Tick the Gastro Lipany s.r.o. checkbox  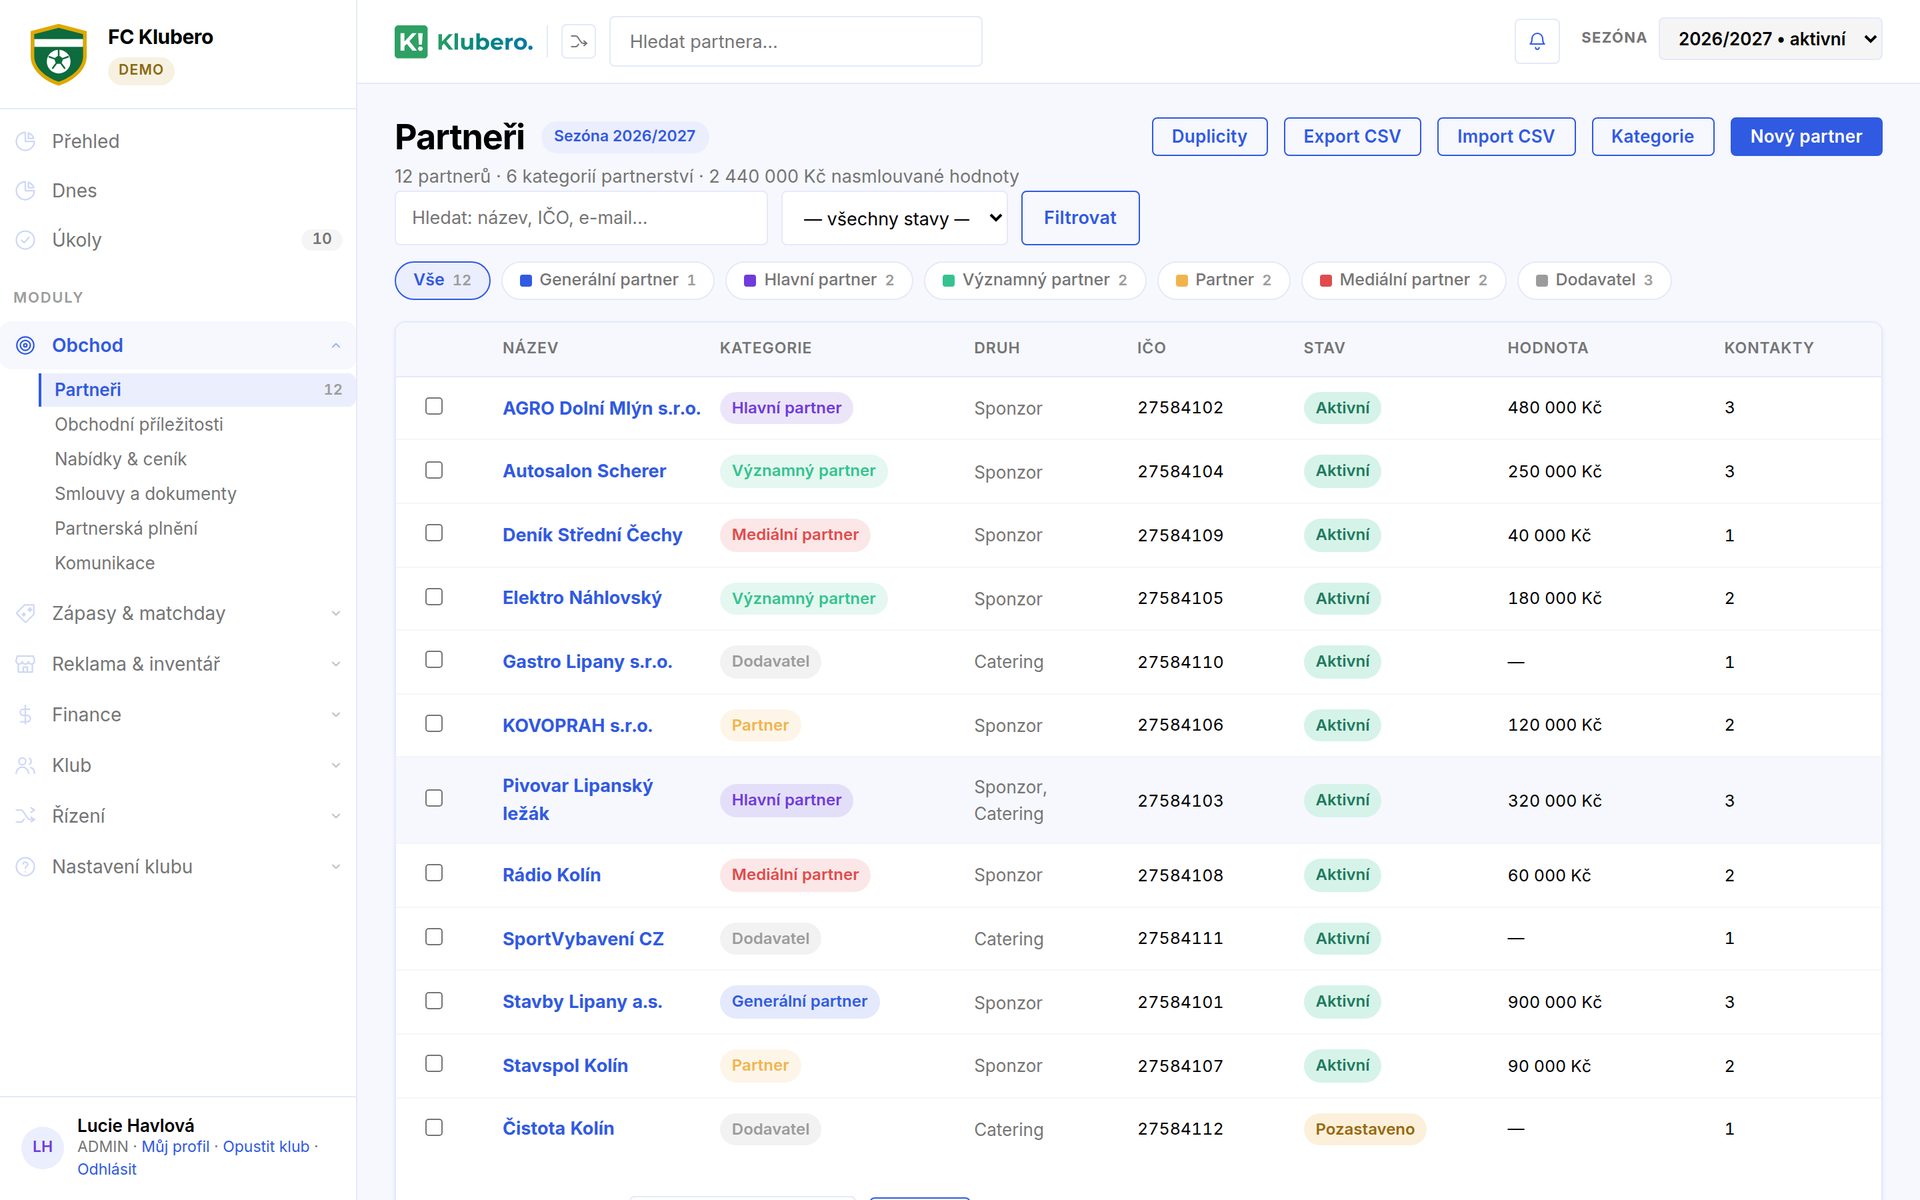(434, 660)
